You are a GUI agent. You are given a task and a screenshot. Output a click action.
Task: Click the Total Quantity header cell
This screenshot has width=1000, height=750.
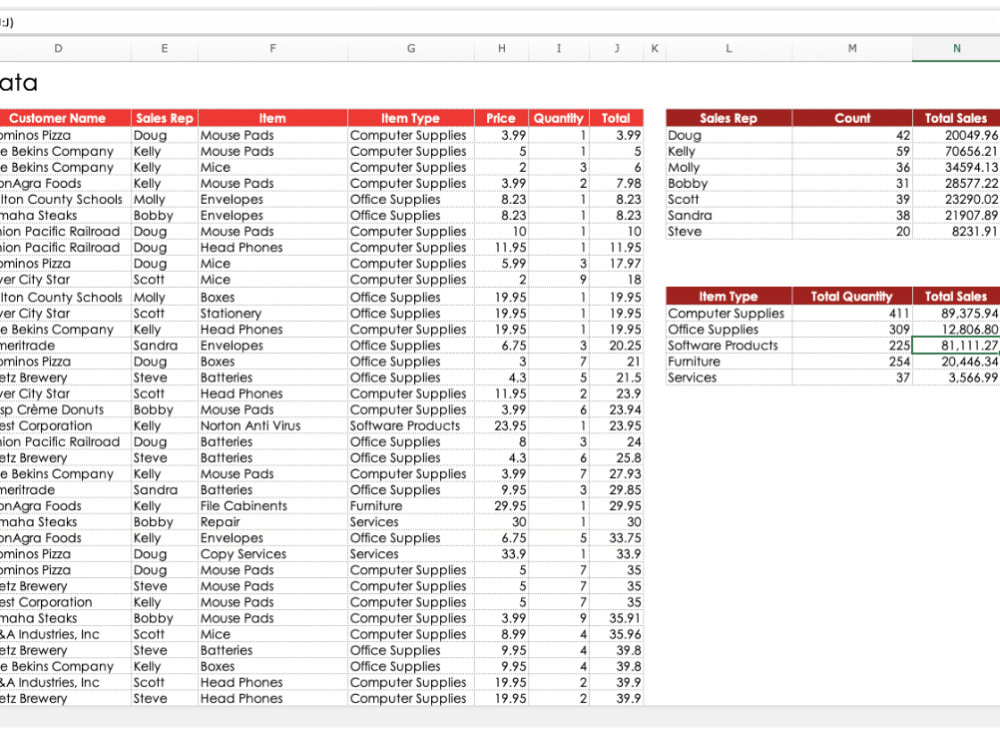pyautogui.click(x=852, y=296)
